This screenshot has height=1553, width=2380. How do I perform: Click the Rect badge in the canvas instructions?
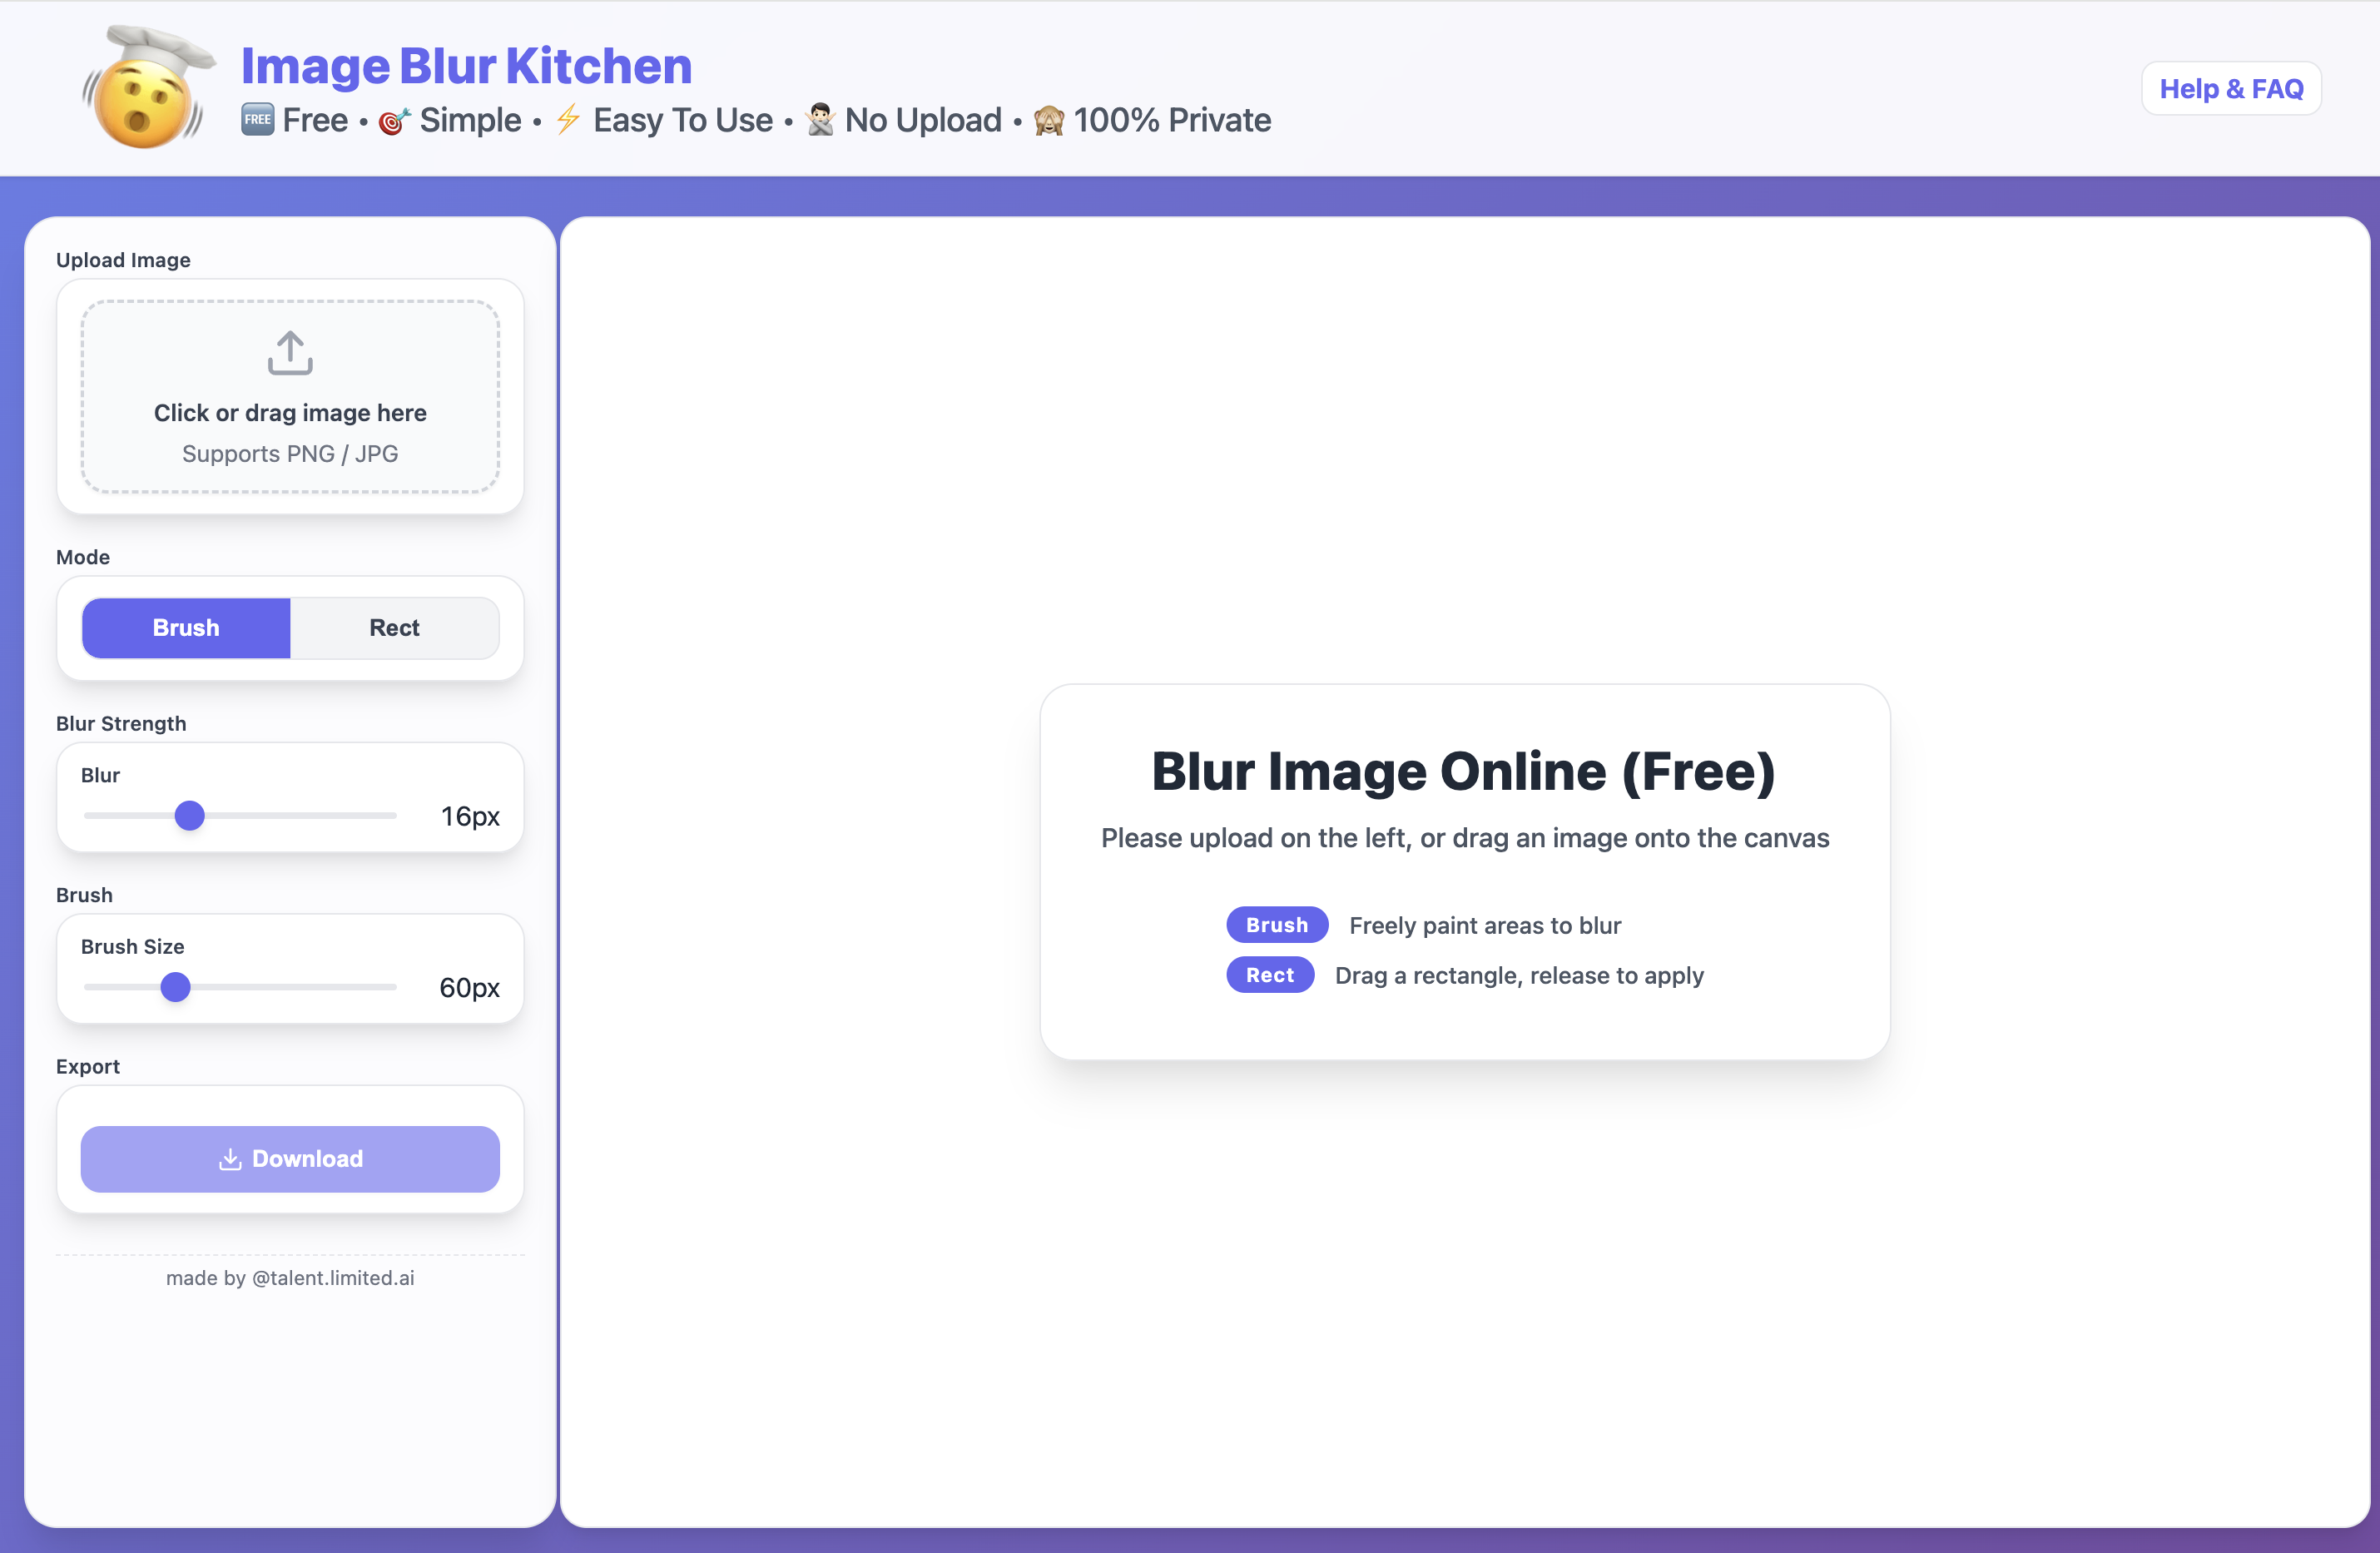(1270, 975)
